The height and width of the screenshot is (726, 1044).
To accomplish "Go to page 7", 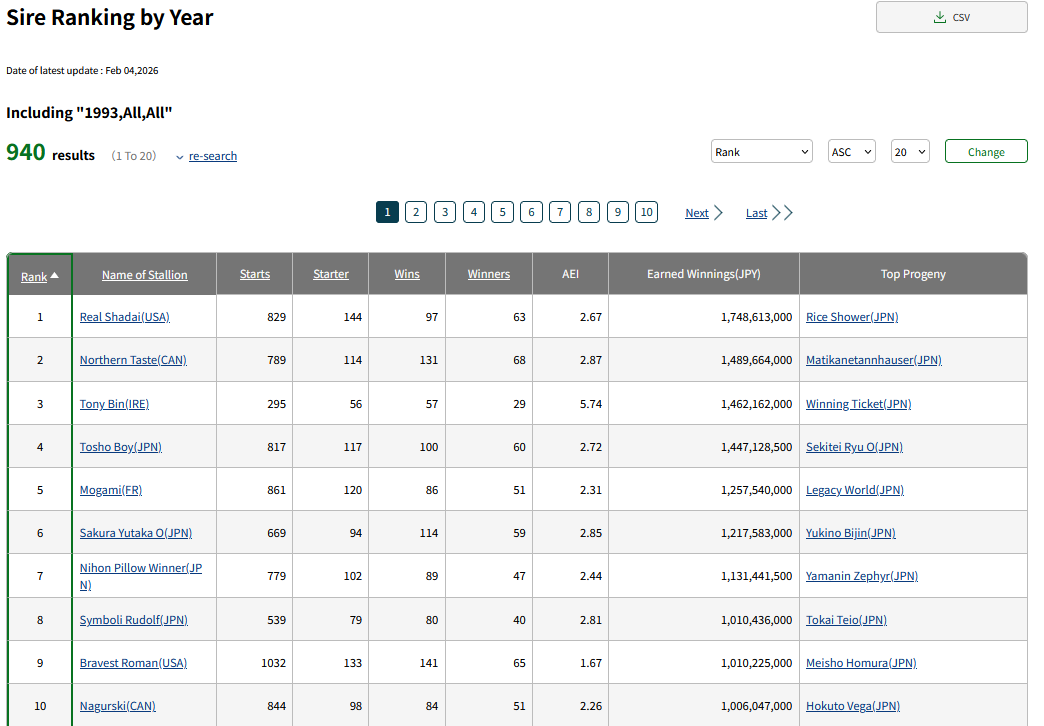I will (560, 212).
